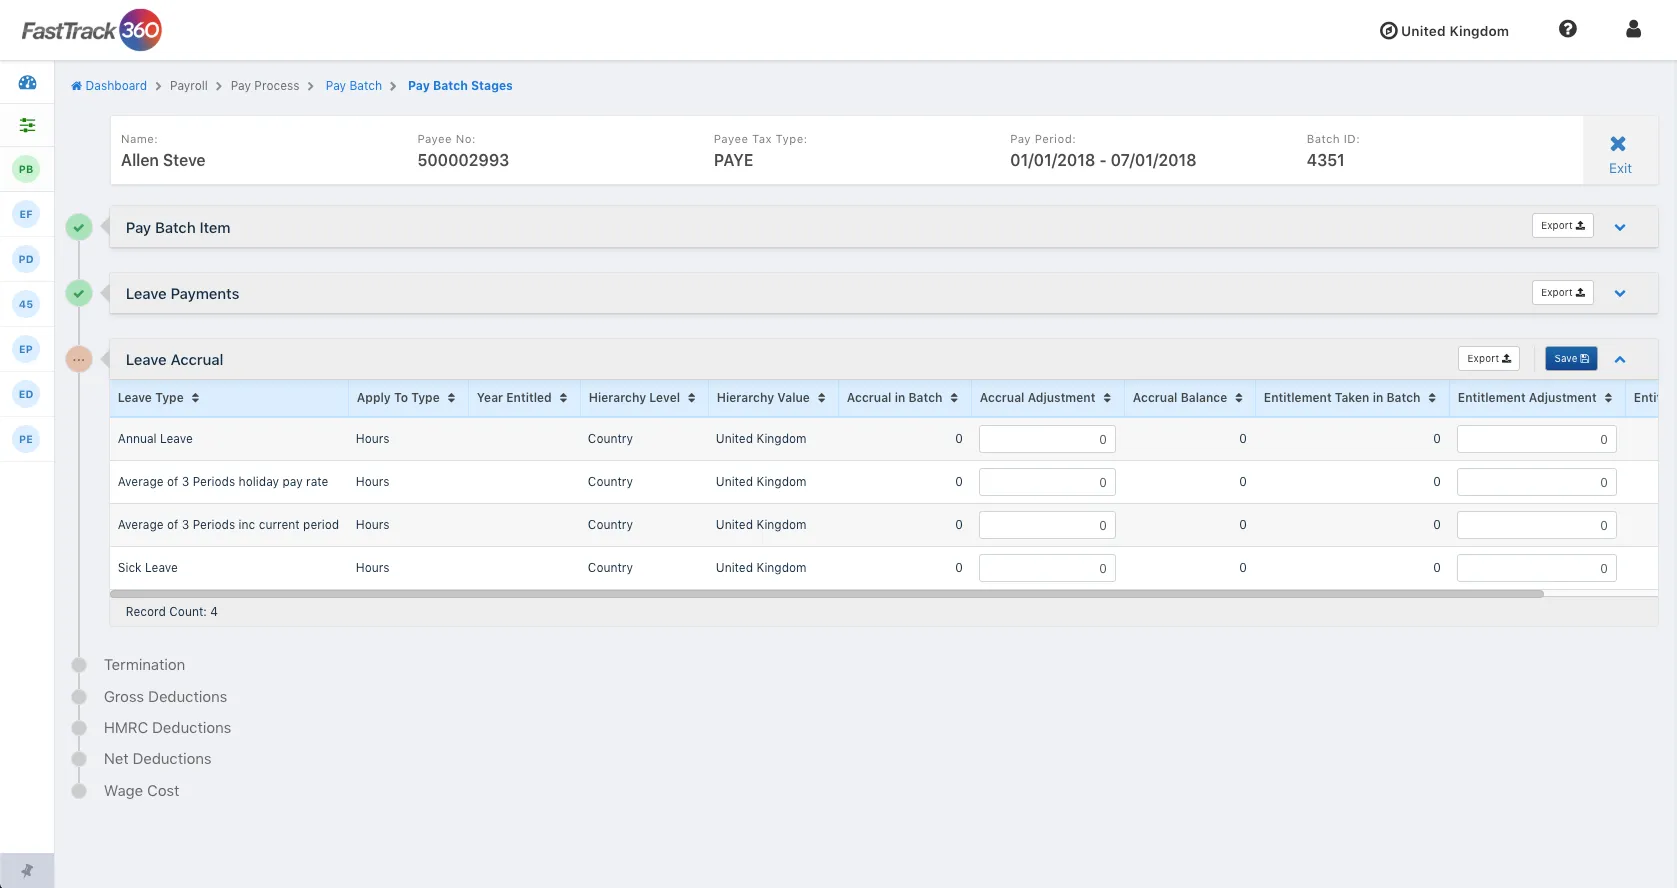The height and width of the screenshot is (888, 1677).
Task: Click Accrual Adjustment field for Annual Leave
Action: 1046,439
